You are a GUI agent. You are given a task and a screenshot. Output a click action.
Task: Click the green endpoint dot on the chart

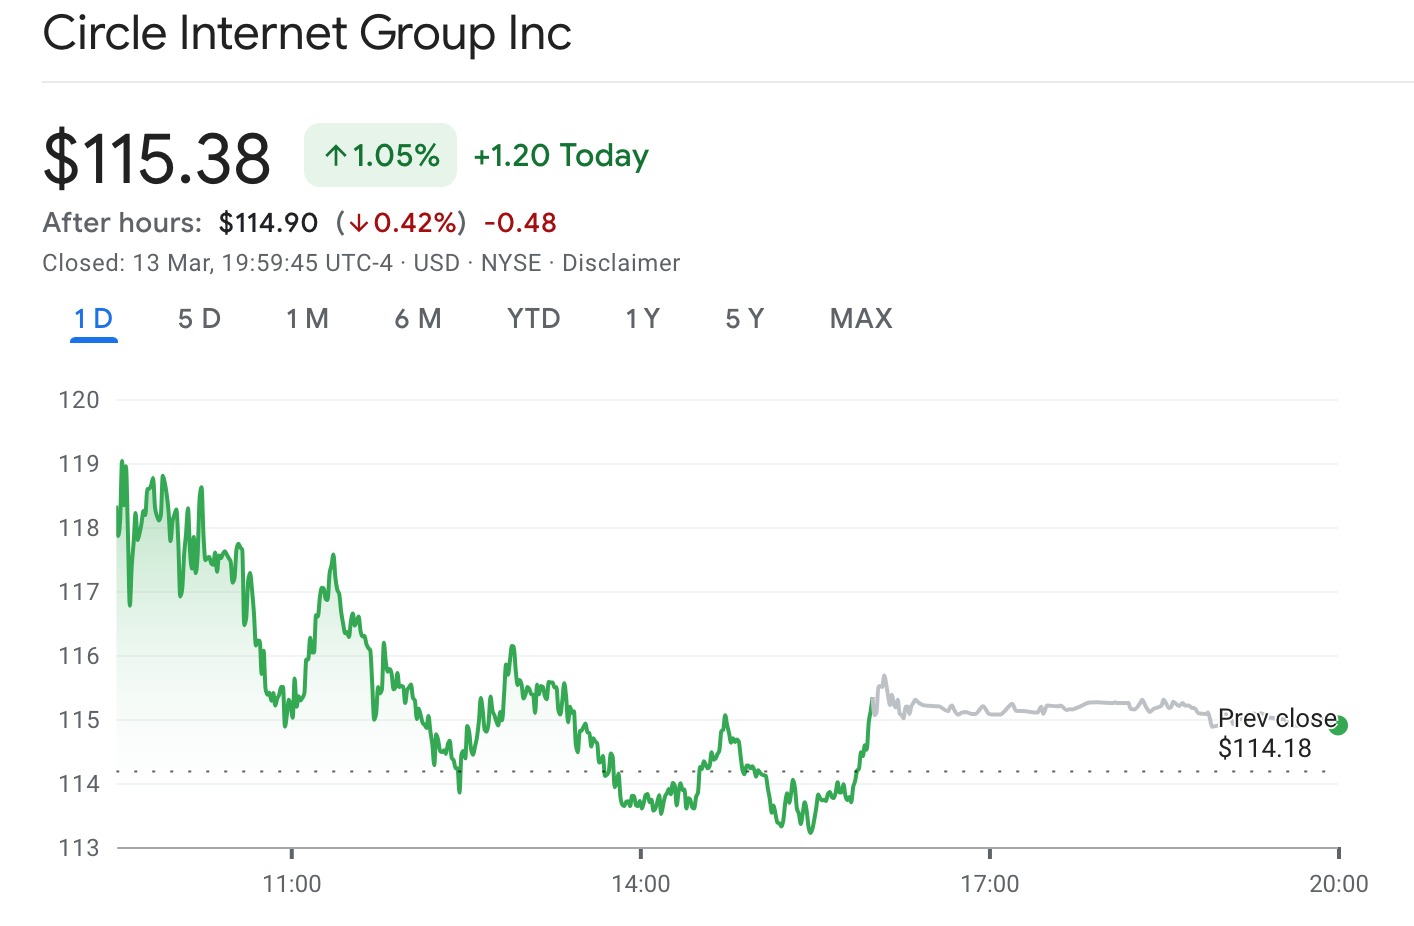(x=1339, y=725)
